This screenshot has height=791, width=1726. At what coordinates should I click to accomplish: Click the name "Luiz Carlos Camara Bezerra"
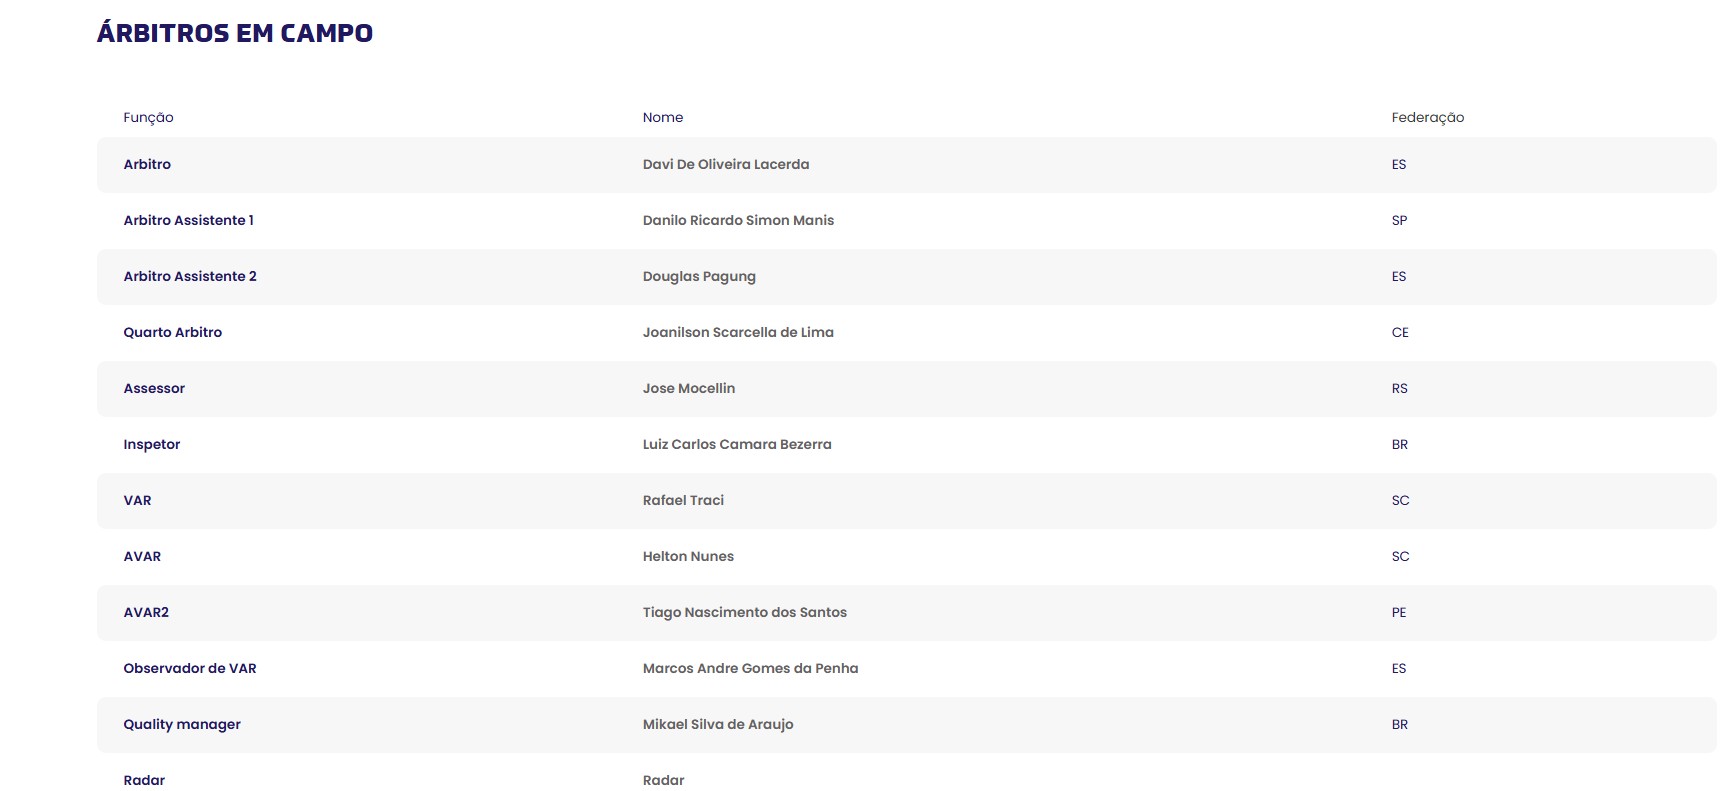click(737, 444)
